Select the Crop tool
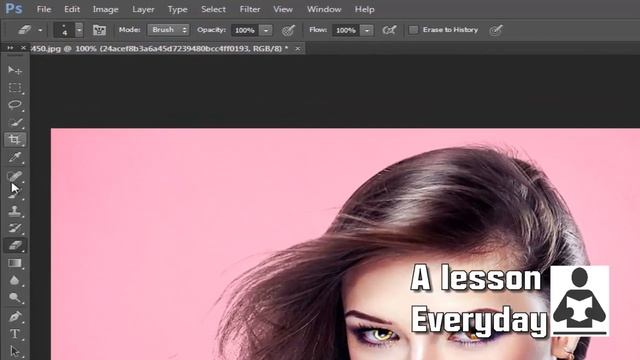Screen dimensions: 640x360 coord(15,140)
